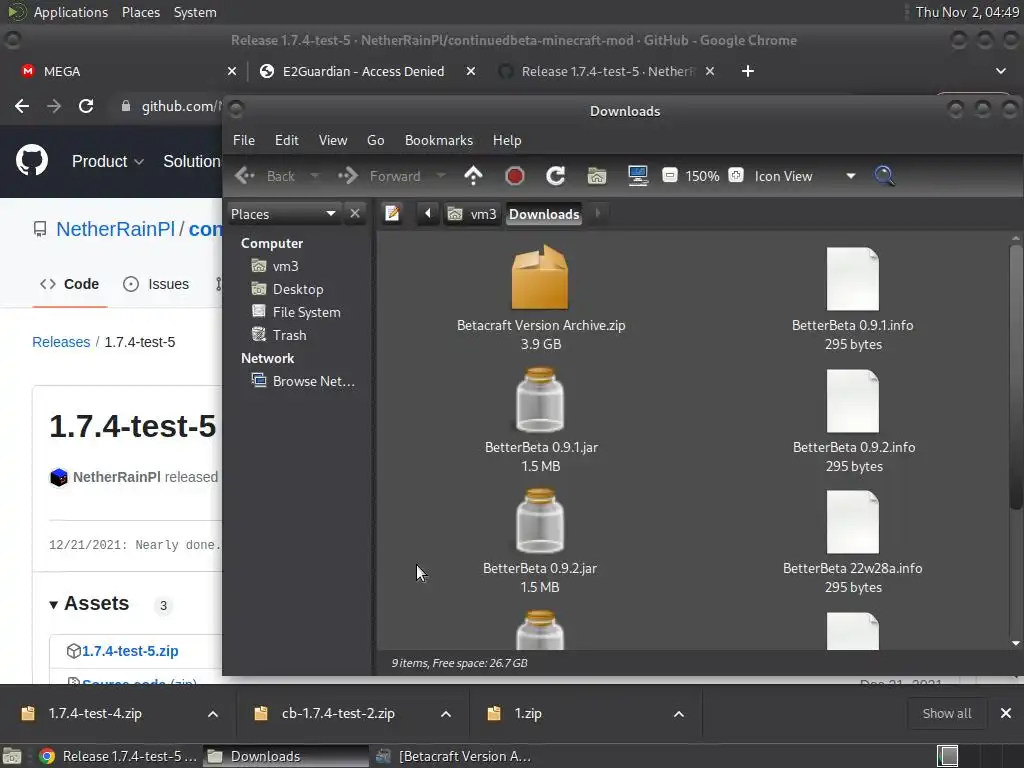Click path bar left scroll arrow
This screenshot has width=1024, height=768.
click(428, 214)
